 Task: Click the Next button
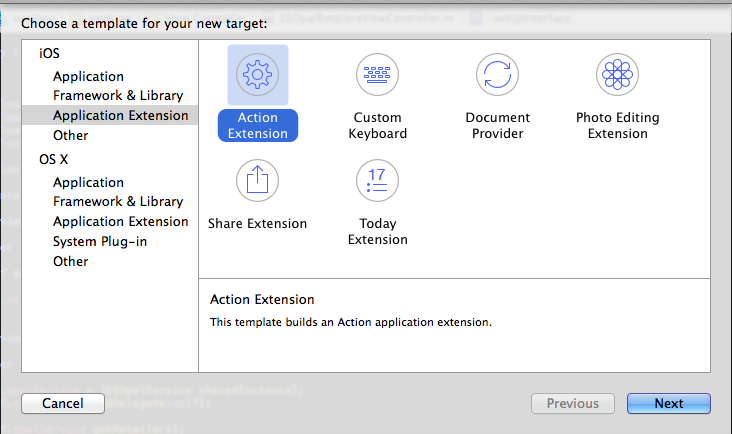coord(669,404)
